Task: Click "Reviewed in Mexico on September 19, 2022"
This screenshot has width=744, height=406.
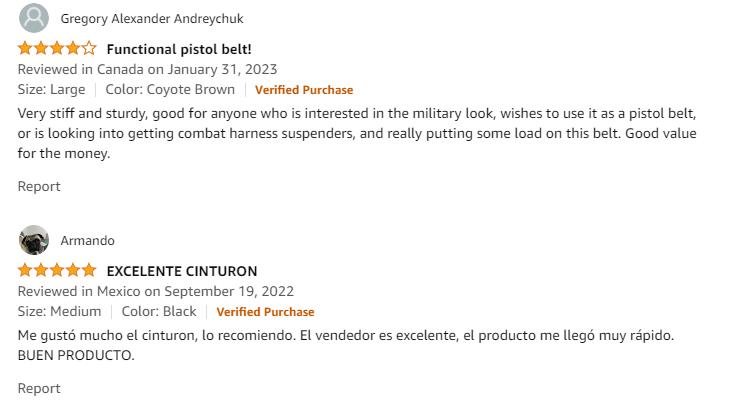Action: click(155, 291)
